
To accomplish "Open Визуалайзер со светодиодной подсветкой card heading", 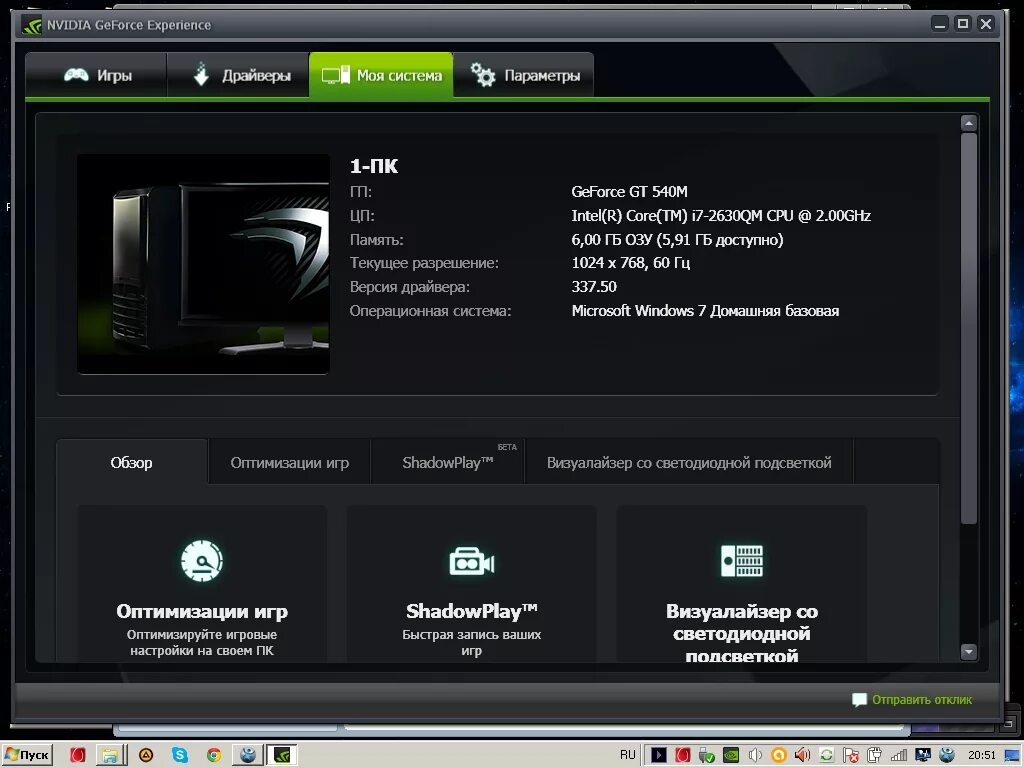I will tap(742, 633).
